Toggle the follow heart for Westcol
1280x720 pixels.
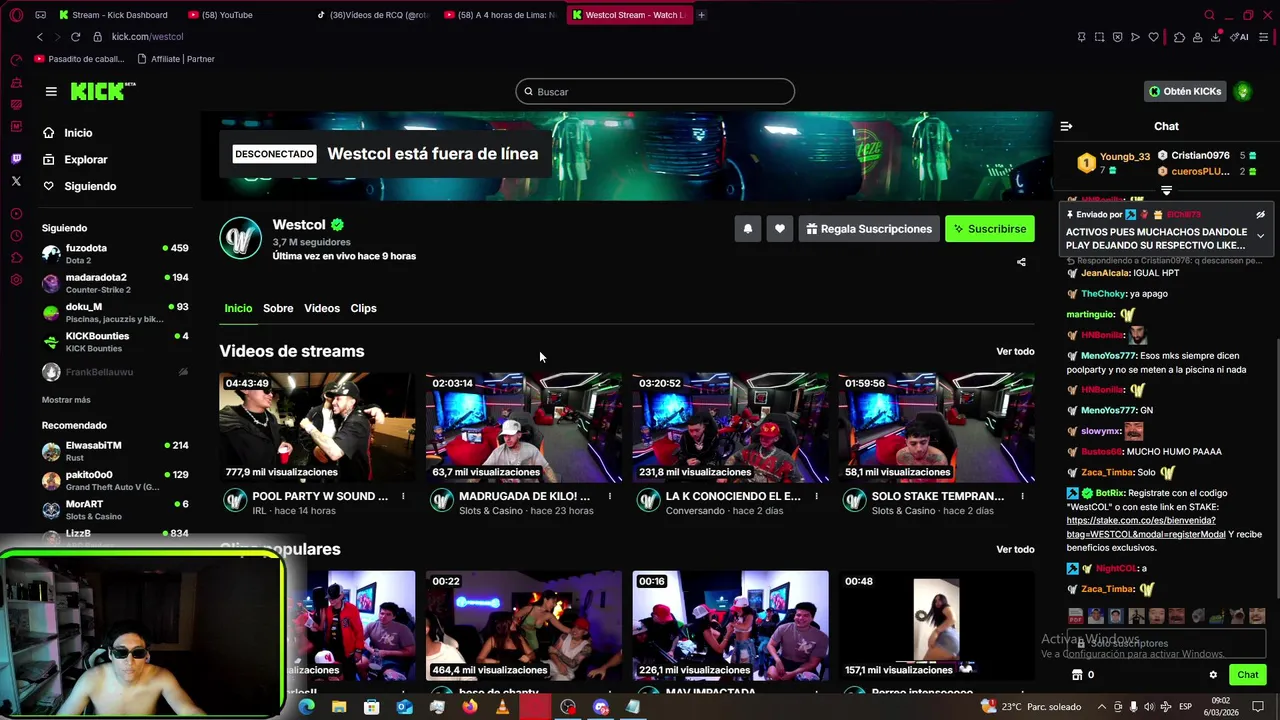point(780,229)
